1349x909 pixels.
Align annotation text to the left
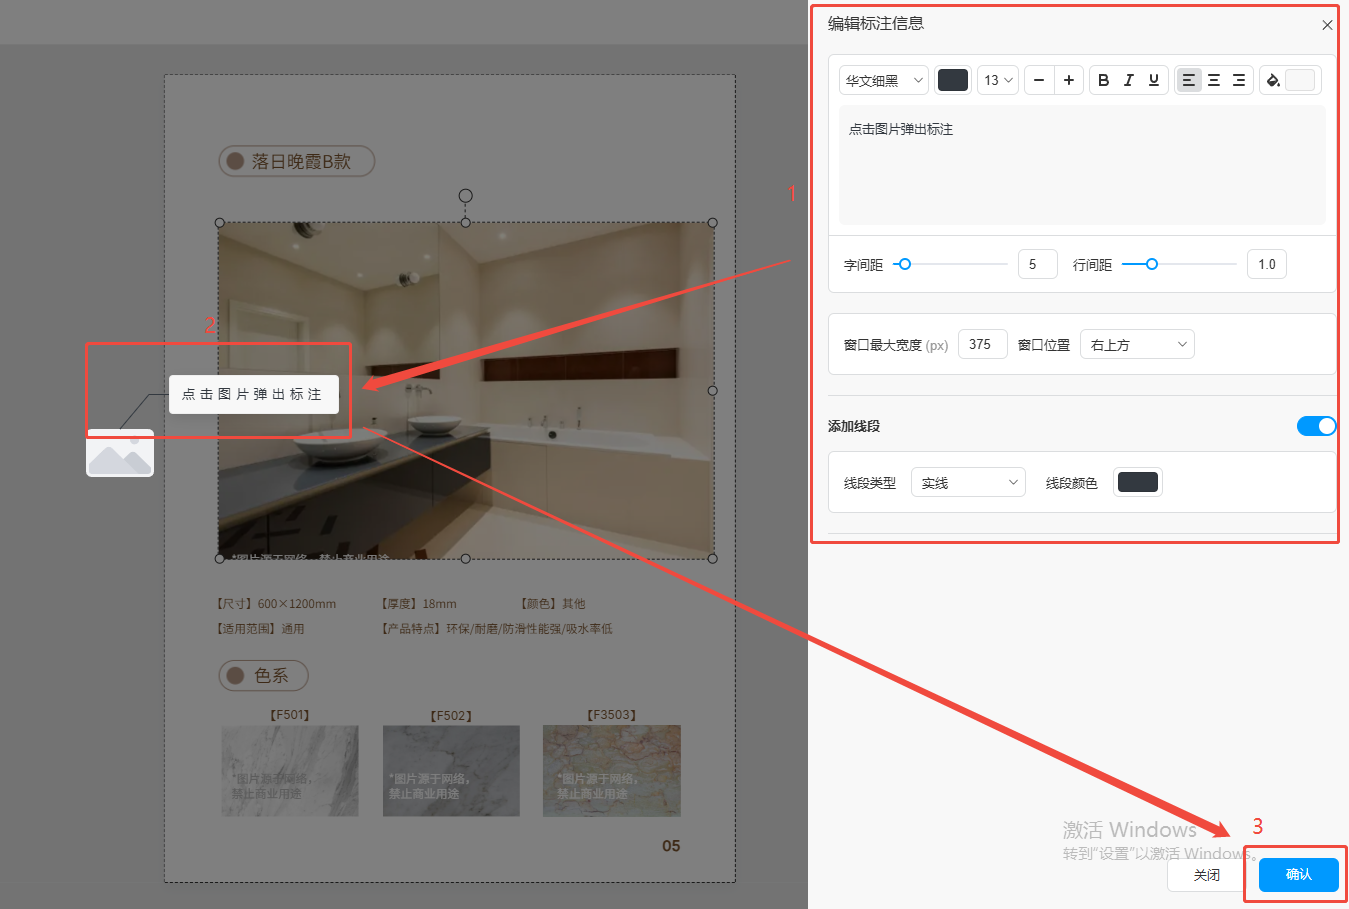(1188, 80)
